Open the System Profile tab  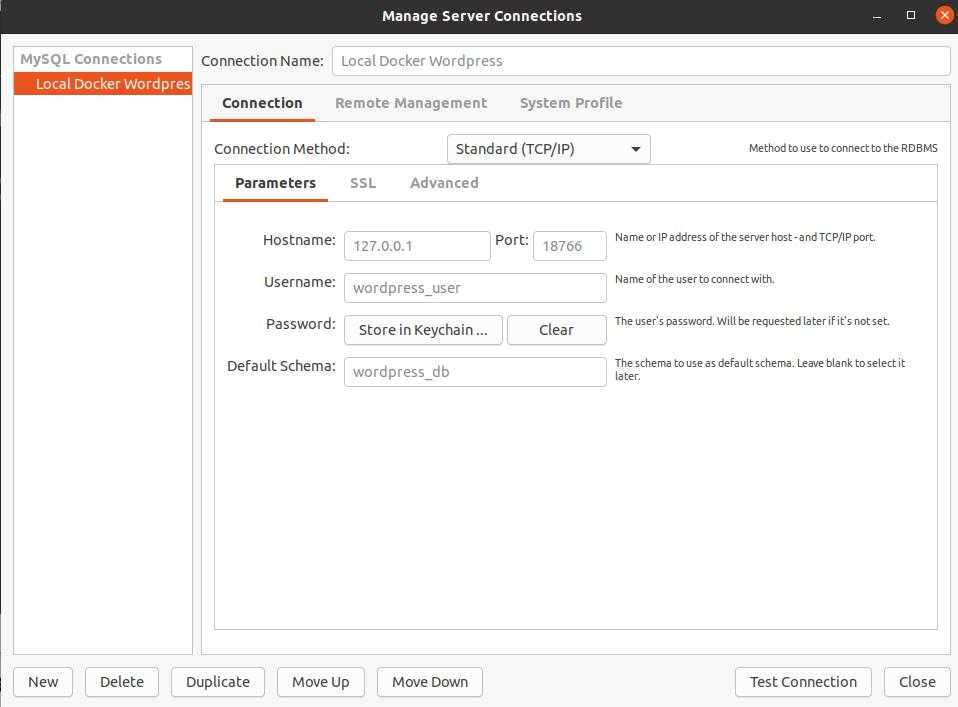point(571,103)
